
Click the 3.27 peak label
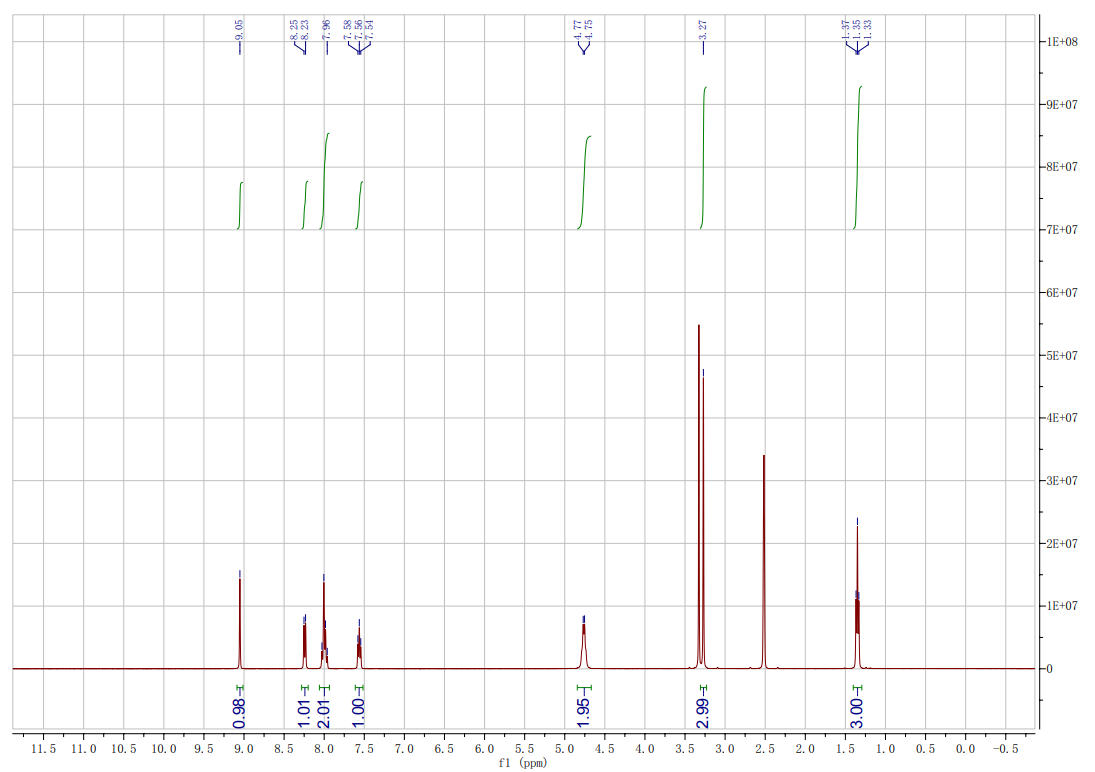click(x=703, y=29)
